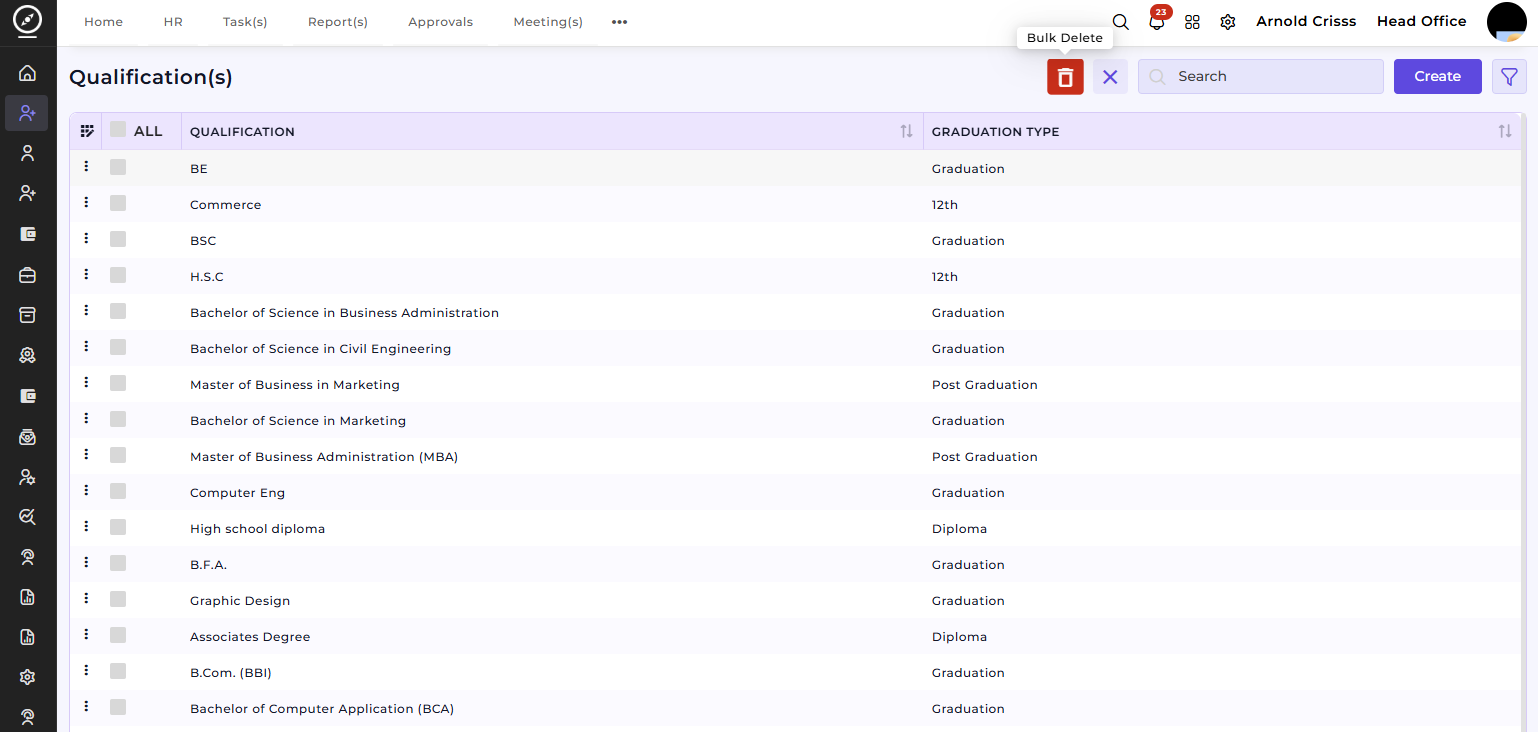Check the Computer Eng row checkbox
1538x732 pixels.
click(x=118, y=491)
